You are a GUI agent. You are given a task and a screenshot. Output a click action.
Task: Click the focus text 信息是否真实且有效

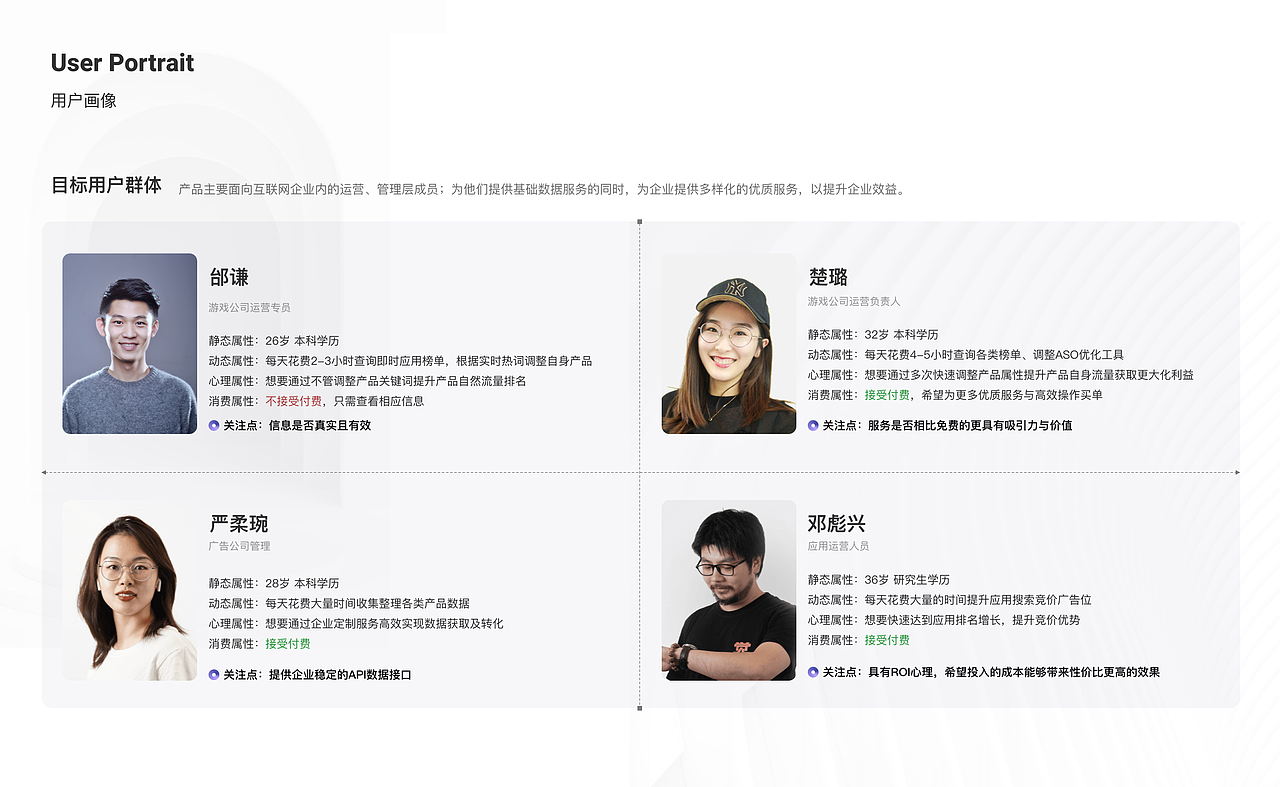pos(322,425)
